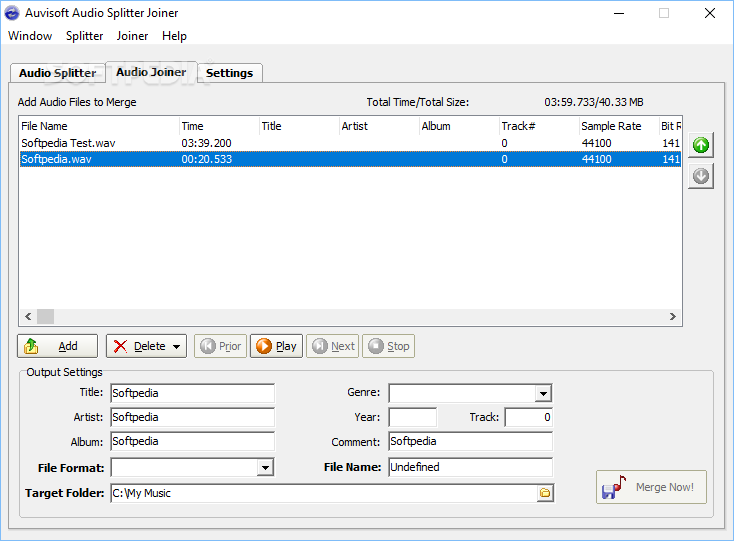This screenshot has width=734, height=541.
Task: Click the File Name column header
Action: pyautogui.click(x=99, y=126)
